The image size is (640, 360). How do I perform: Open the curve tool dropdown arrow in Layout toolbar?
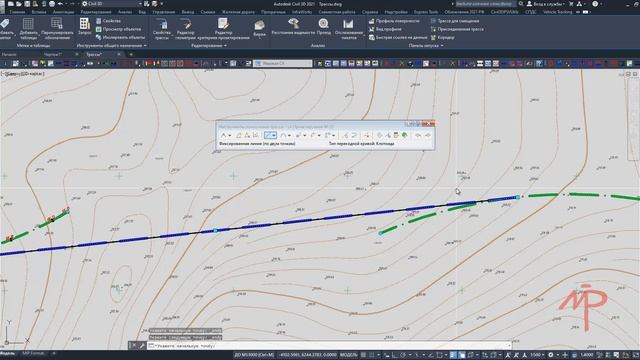point(289,135)
